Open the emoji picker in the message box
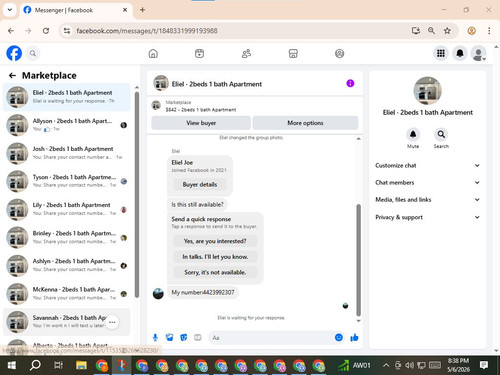Screen dimensions: 500x375 point(339,337)
